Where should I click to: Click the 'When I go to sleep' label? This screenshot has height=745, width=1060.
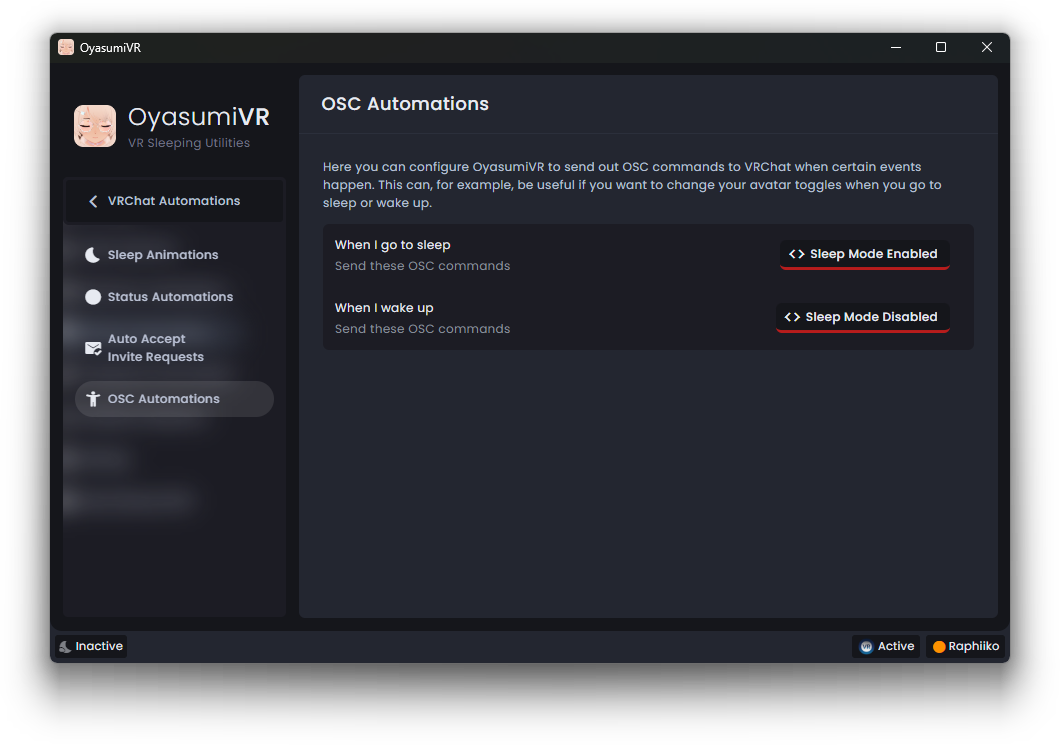tap(392, 245)
